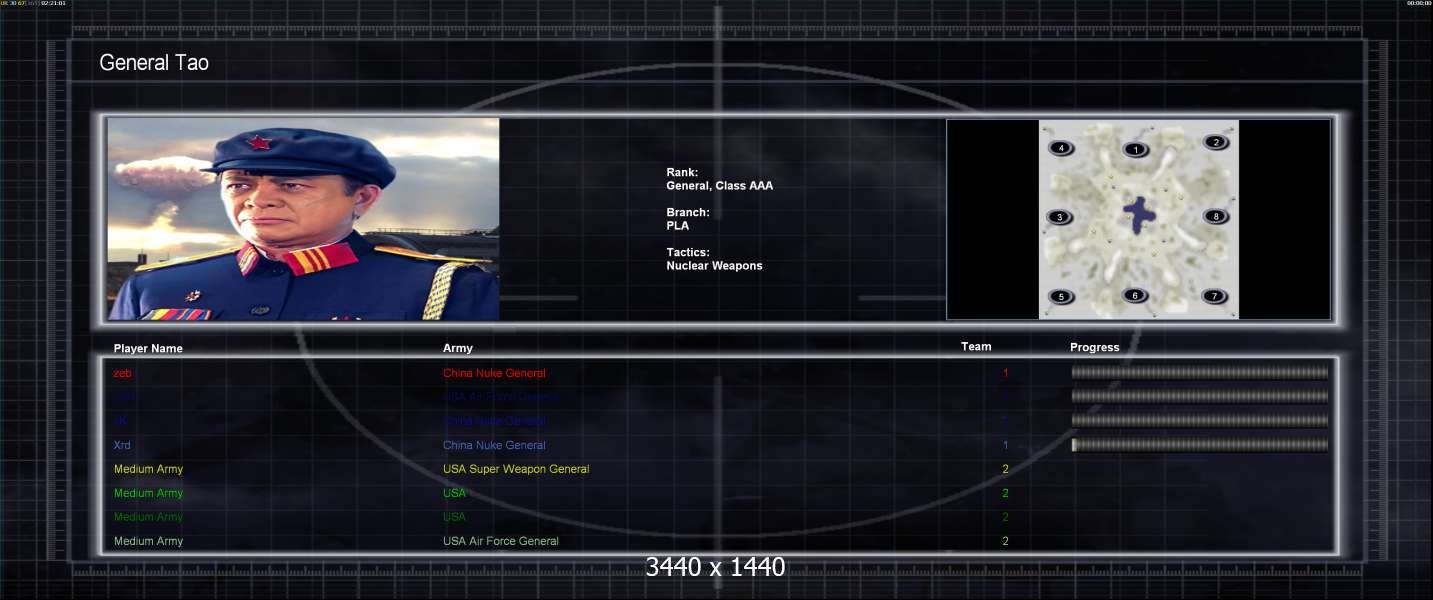This screenshot has height=600, width=1433.
Task: Select start position 8 on the map
Action: (x=1215, y=216)
